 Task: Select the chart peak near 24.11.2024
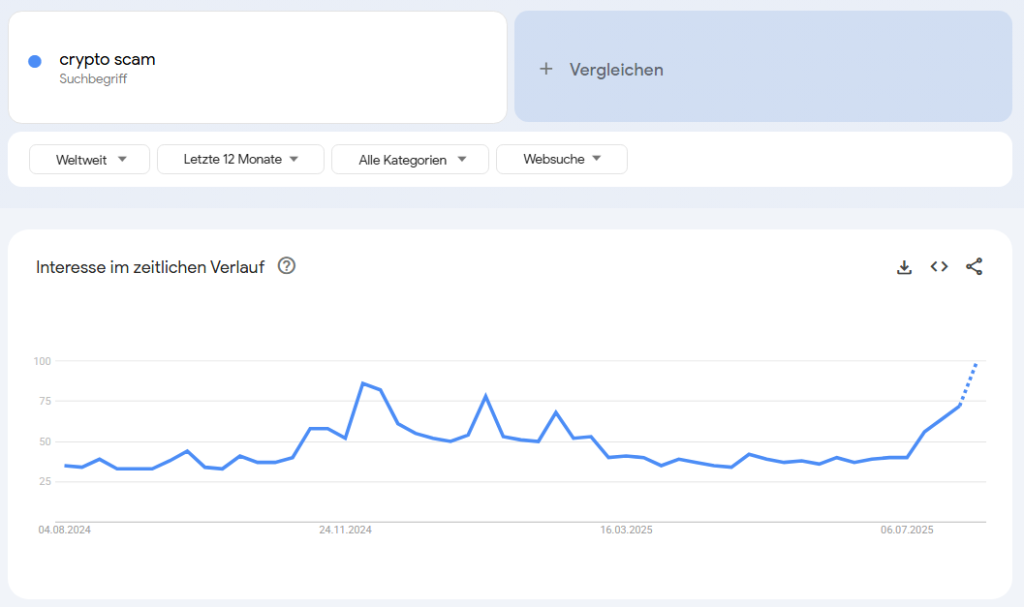[x=363, y=384]
